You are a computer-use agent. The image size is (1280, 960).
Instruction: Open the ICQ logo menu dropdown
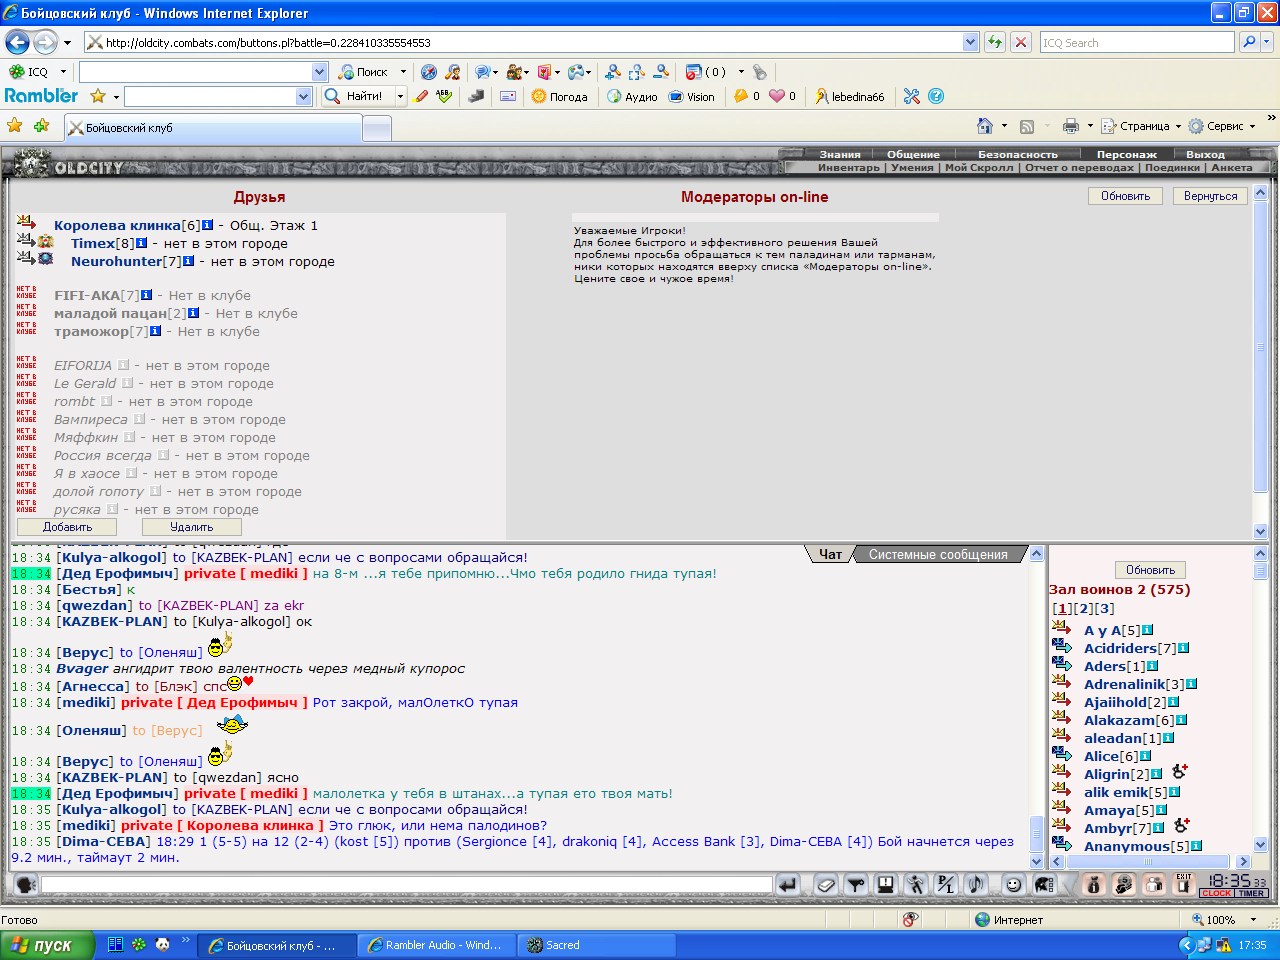tap(63, 72)
